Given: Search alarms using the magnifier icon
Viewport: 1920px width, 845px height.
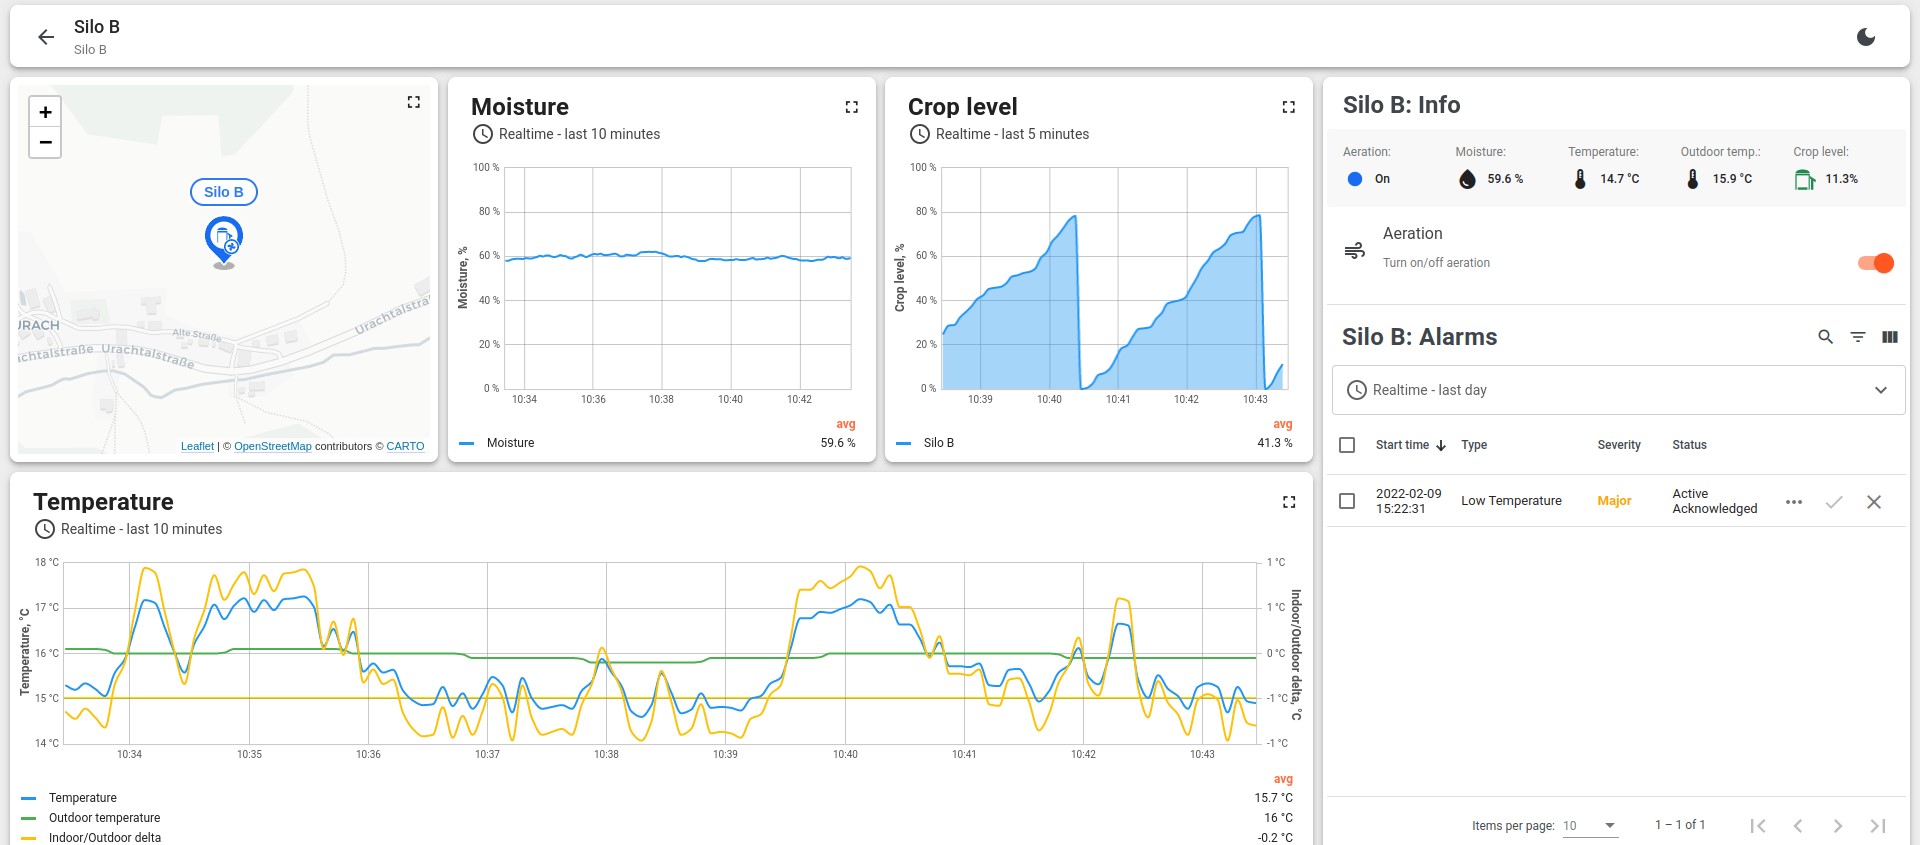Looking at the screenshot, I should click(x=1825, y=337).
